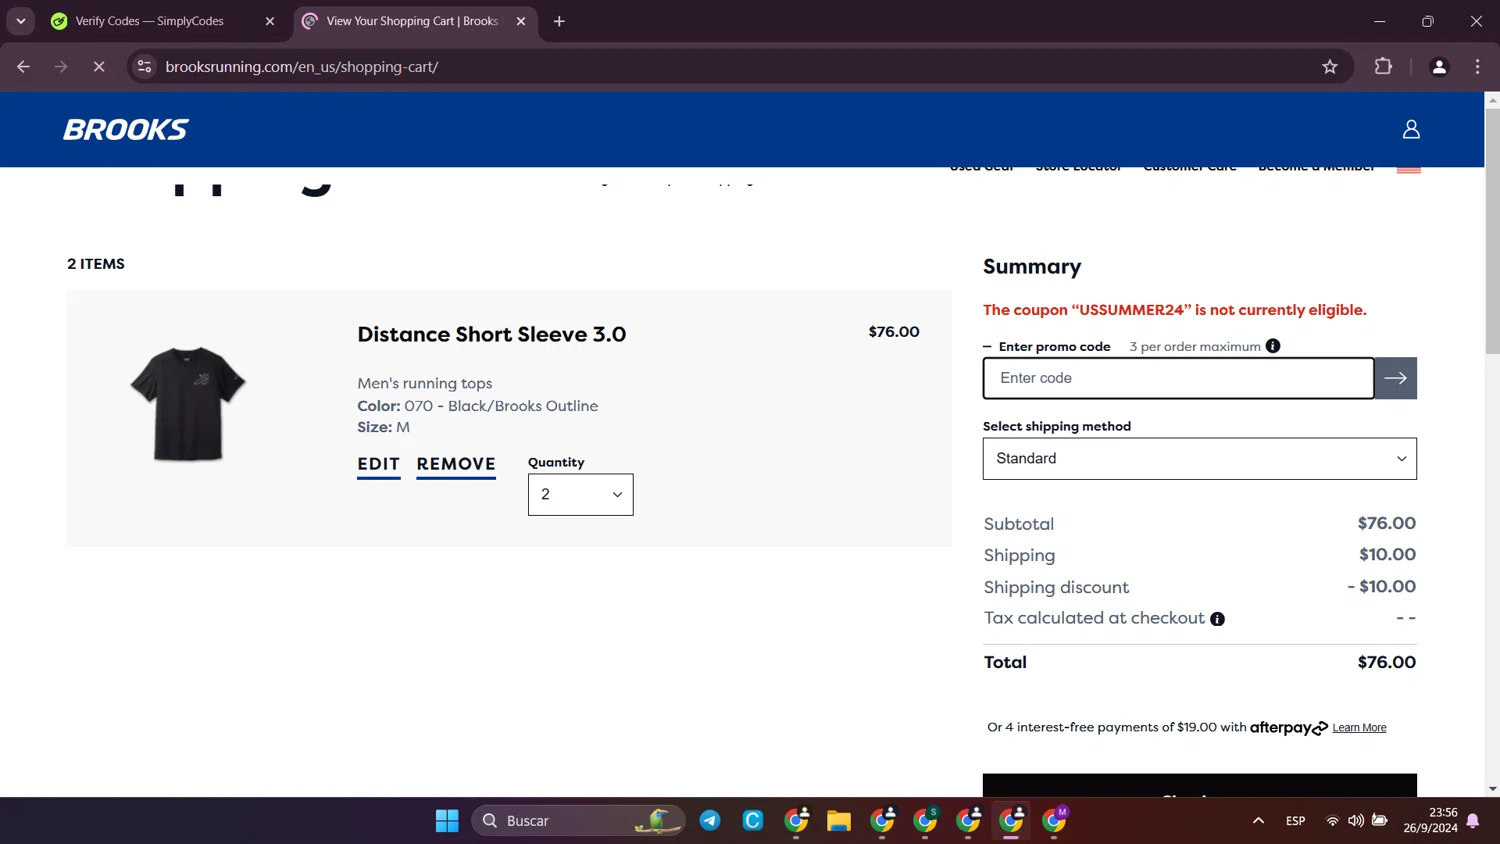The height and width of the screenshot is (844, 1500).
Task: Click Learn More afterpay link
Action: [1359, 728]
